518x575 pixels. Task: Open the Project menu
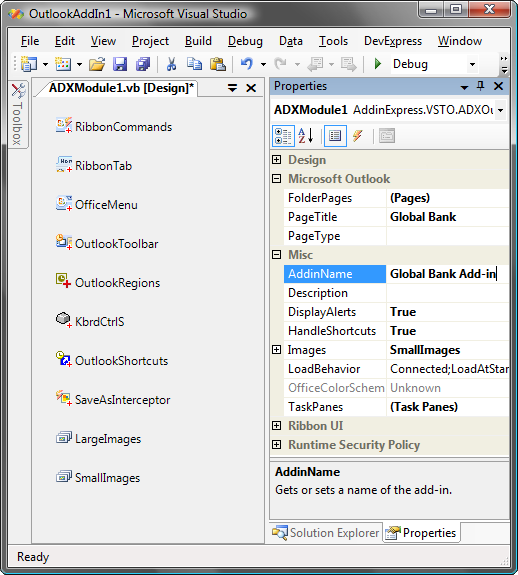(x=150, y=41)
